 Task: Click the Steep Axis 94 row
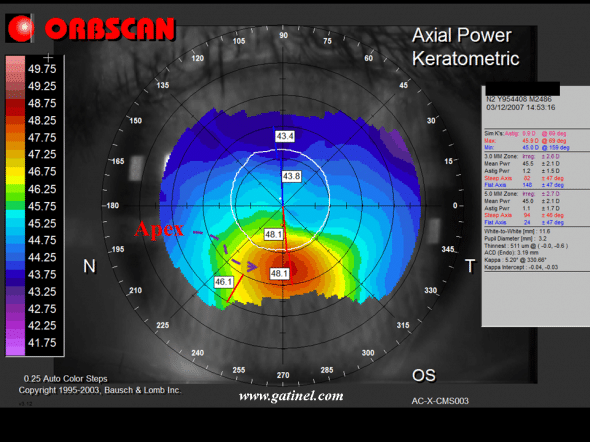pyautogui.click(x=524, y=215)
